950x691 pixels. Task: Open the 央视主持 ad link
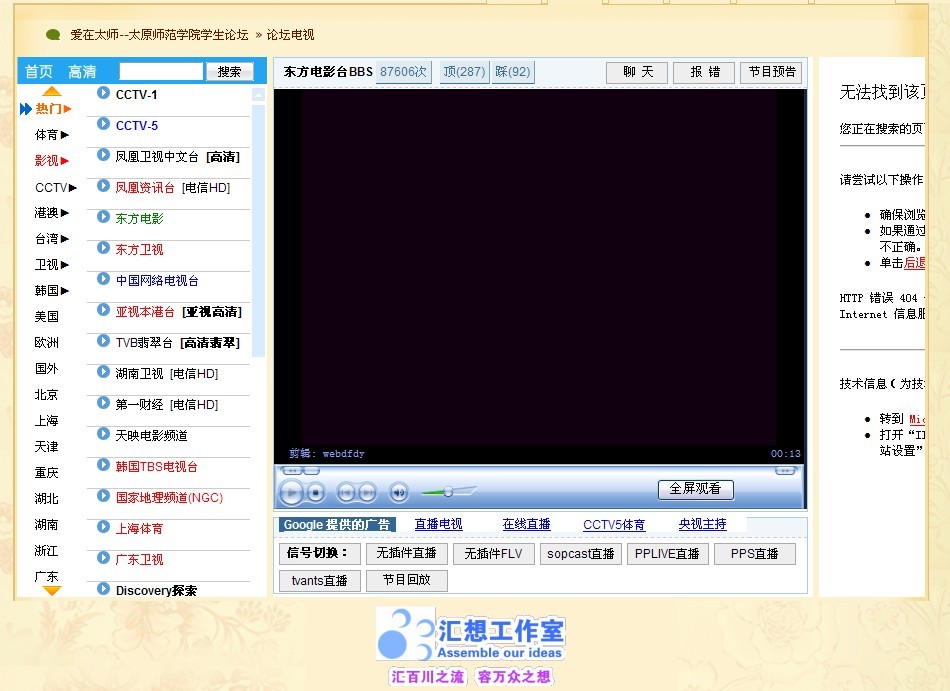click(x=702, y=524)
